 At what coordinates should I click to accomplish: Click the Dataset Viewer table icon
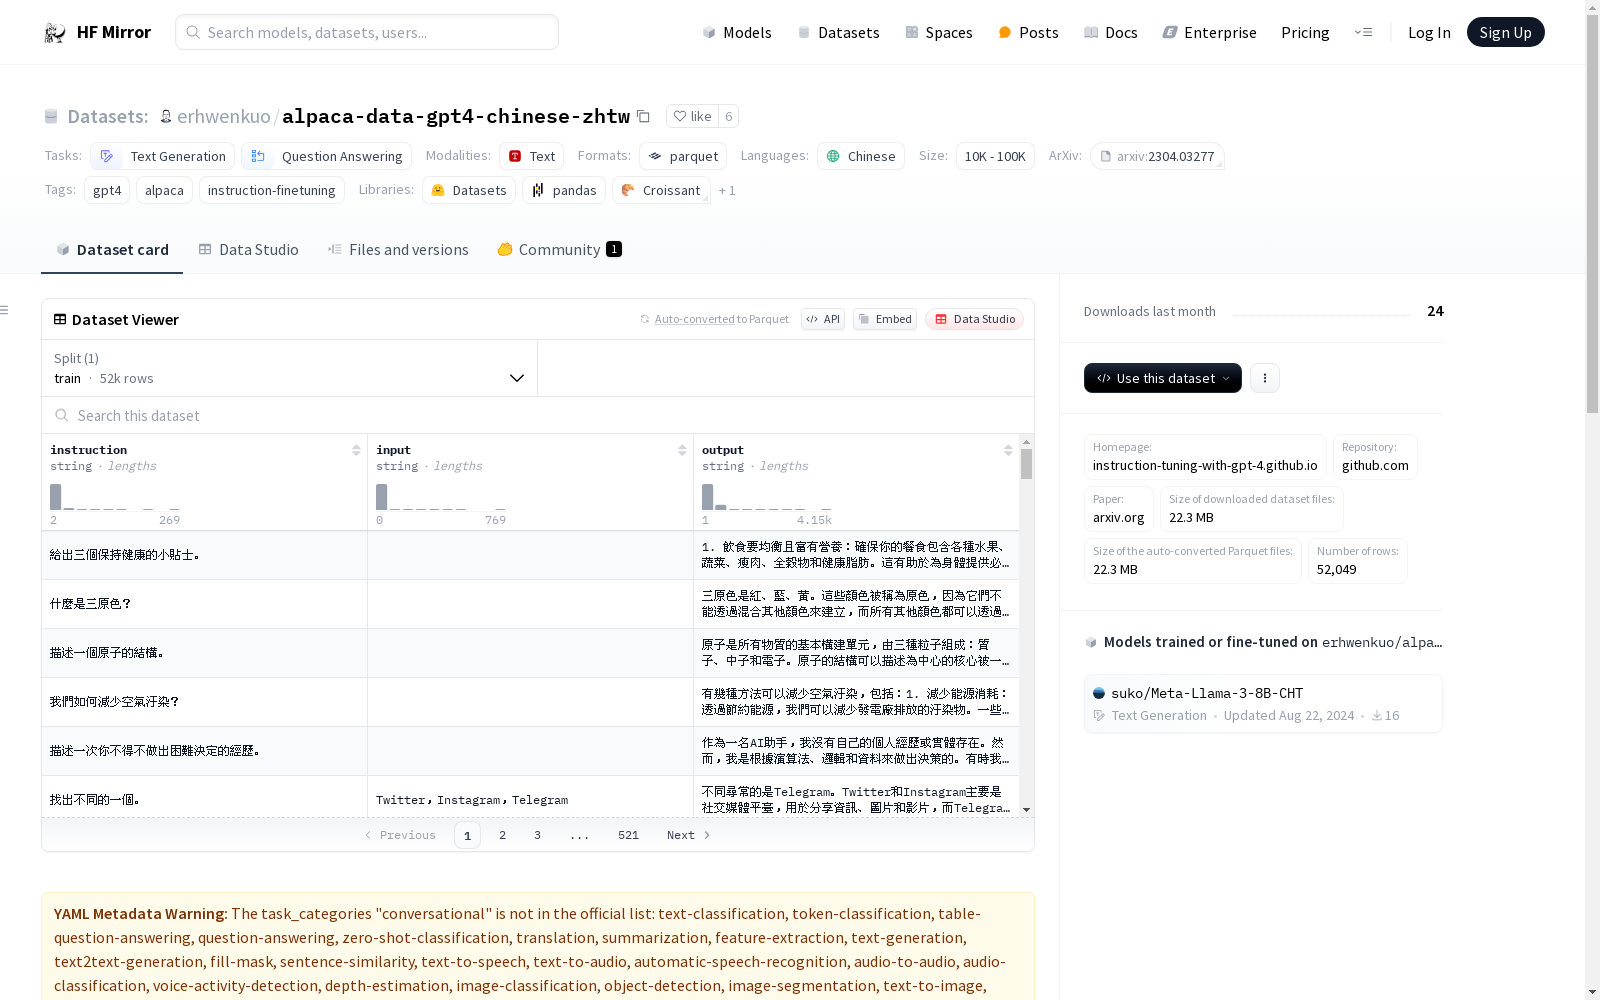[x=60, y=319]
